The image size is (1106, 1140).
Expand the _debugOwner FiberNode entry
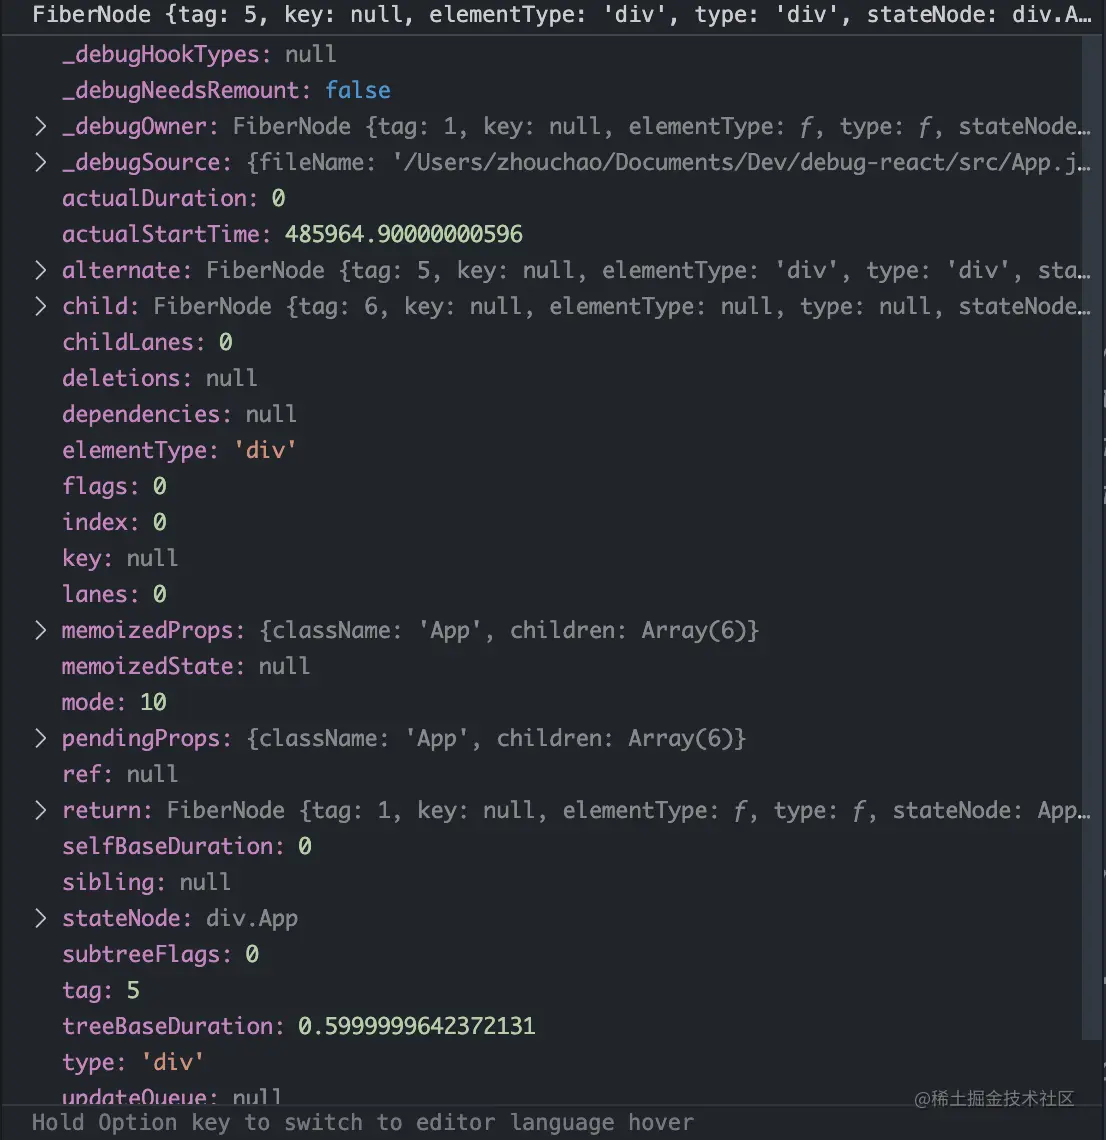tap(41, 127)
